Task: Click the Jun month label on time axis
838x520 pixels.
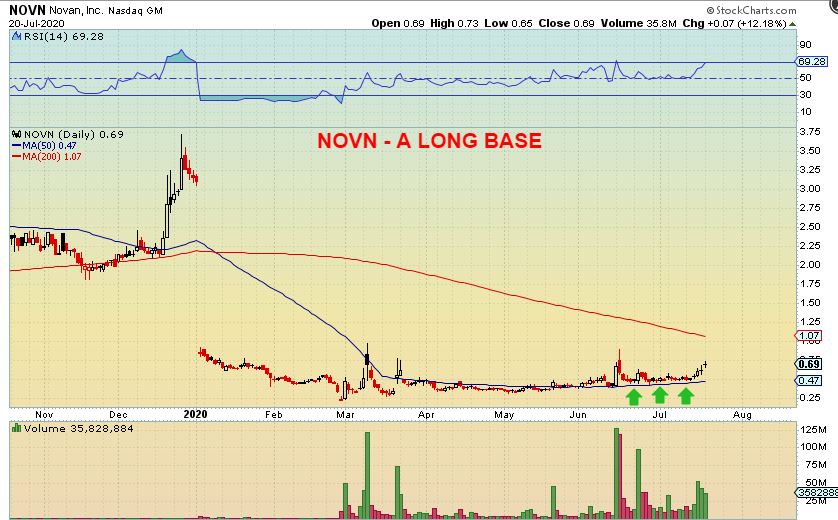Action: pos(578,415)
